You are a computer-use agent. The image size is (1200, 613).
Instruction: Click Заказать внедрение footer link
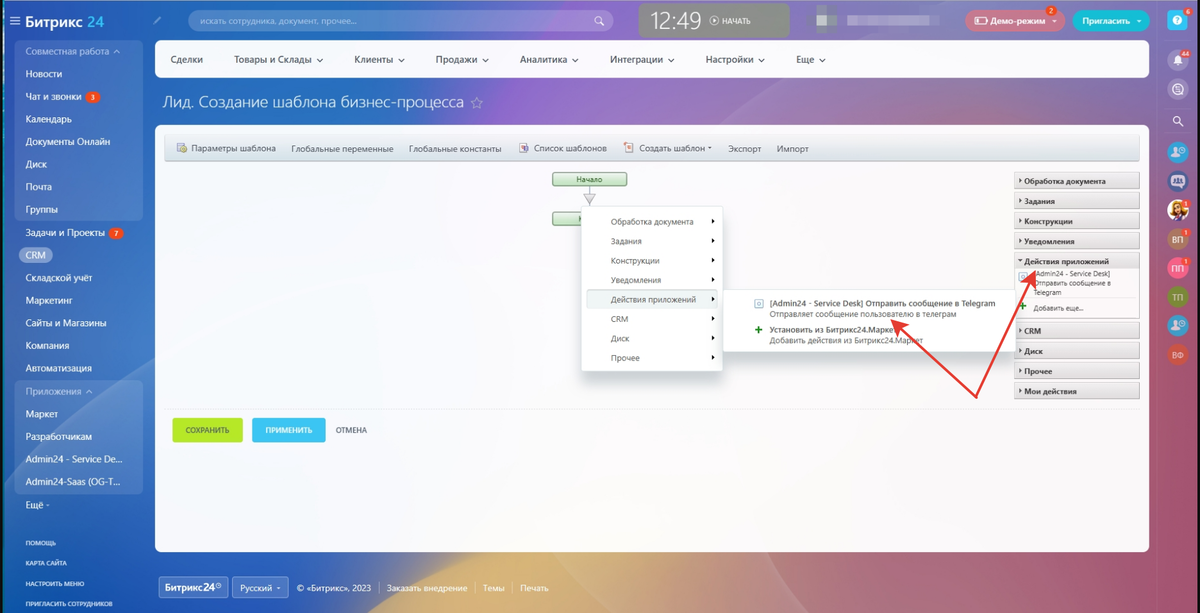click(x=427, y=588)
